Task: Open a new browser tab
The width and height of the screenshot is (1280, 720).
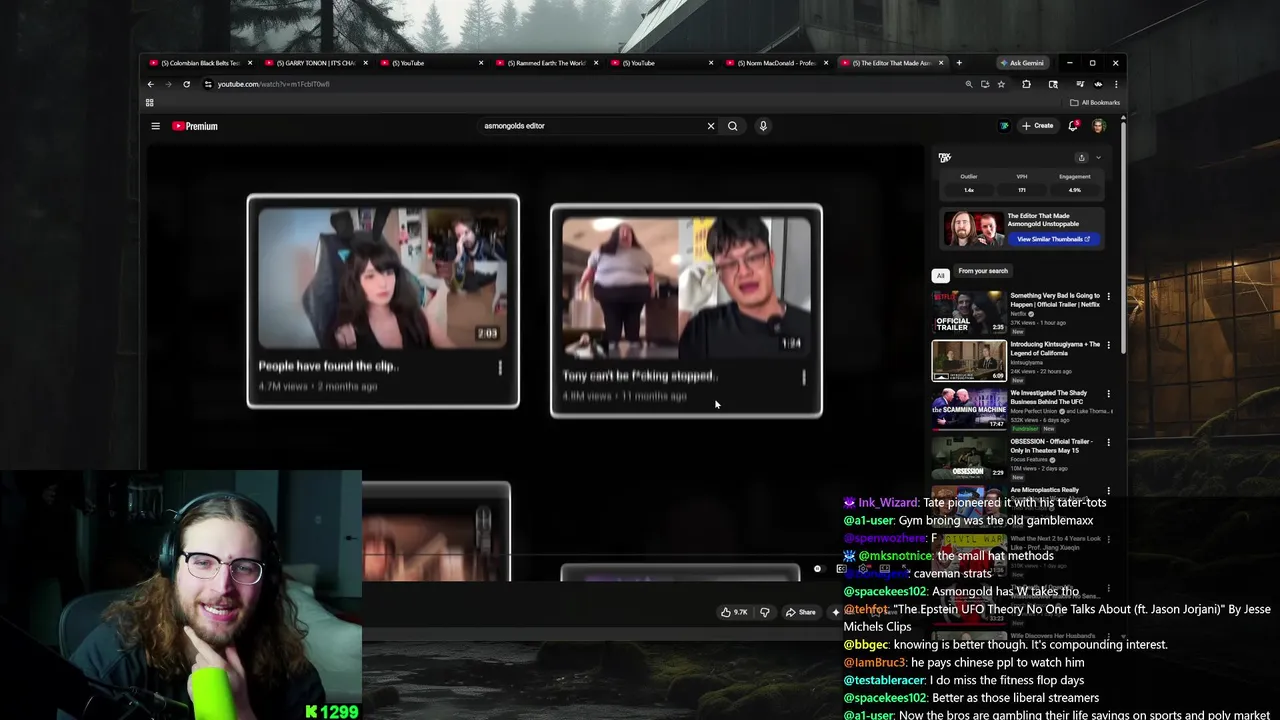Action: click(x=959, y=63)
